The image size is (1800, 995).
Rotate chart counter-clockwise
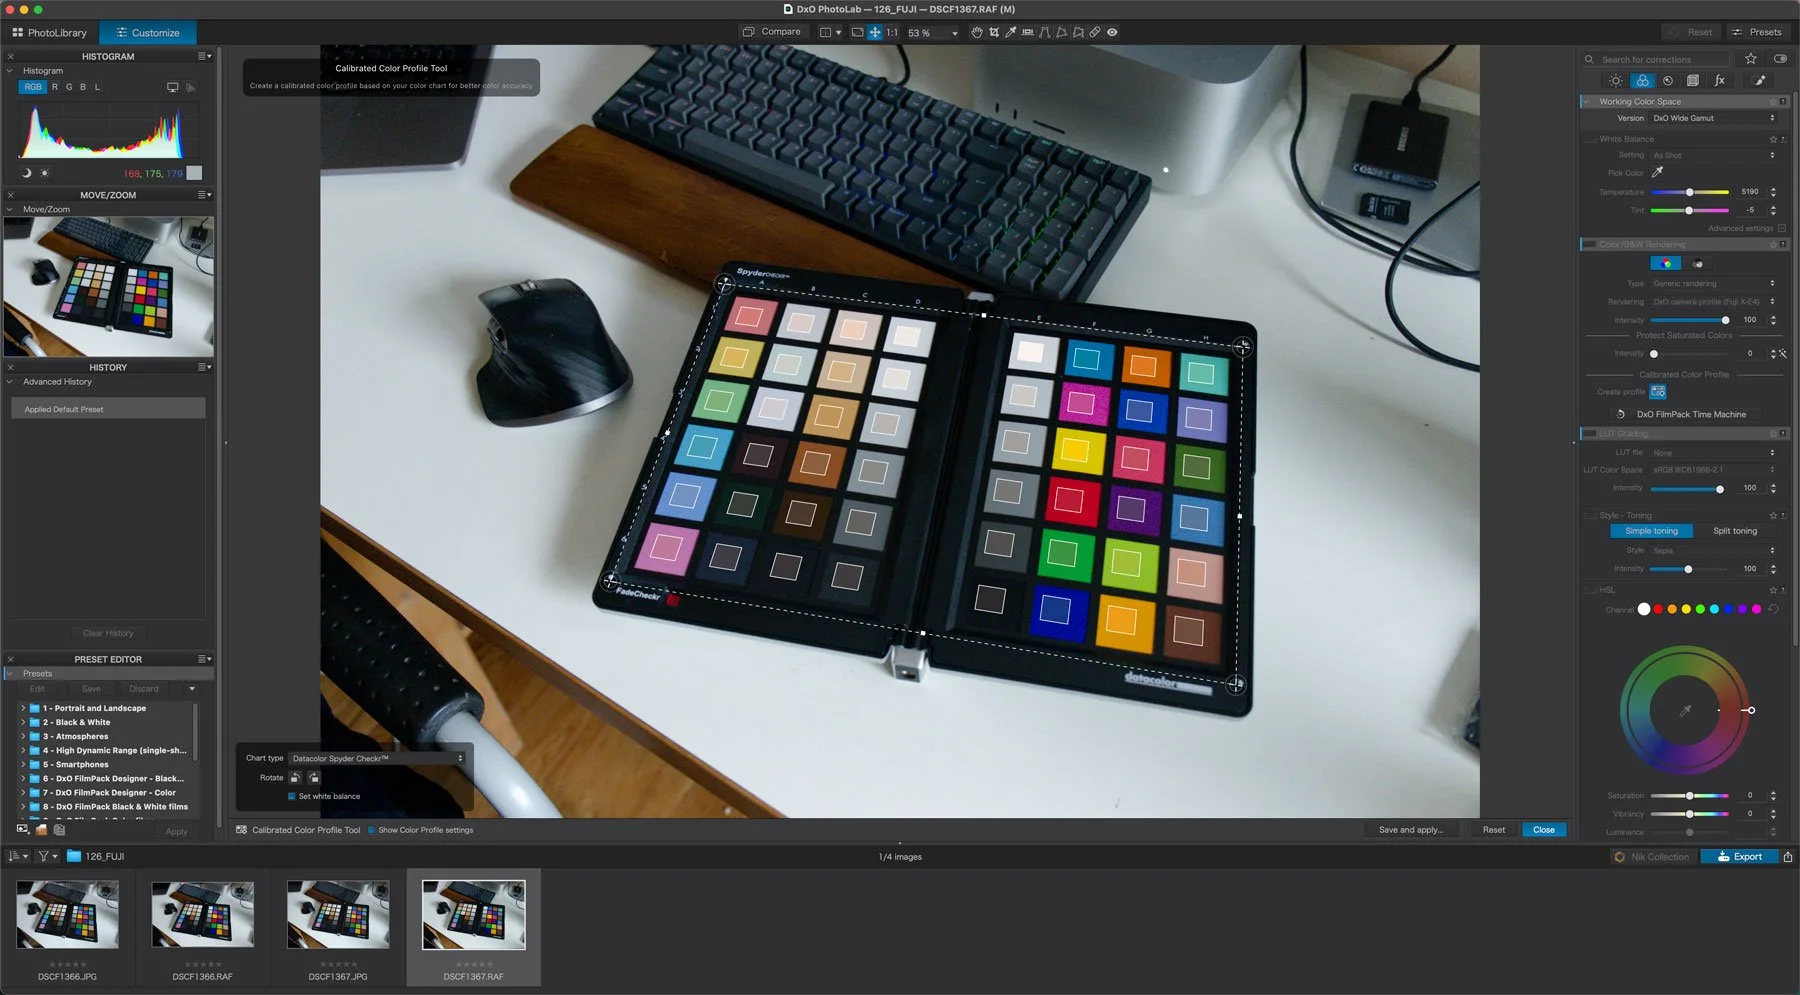click(x=295, y=777)
